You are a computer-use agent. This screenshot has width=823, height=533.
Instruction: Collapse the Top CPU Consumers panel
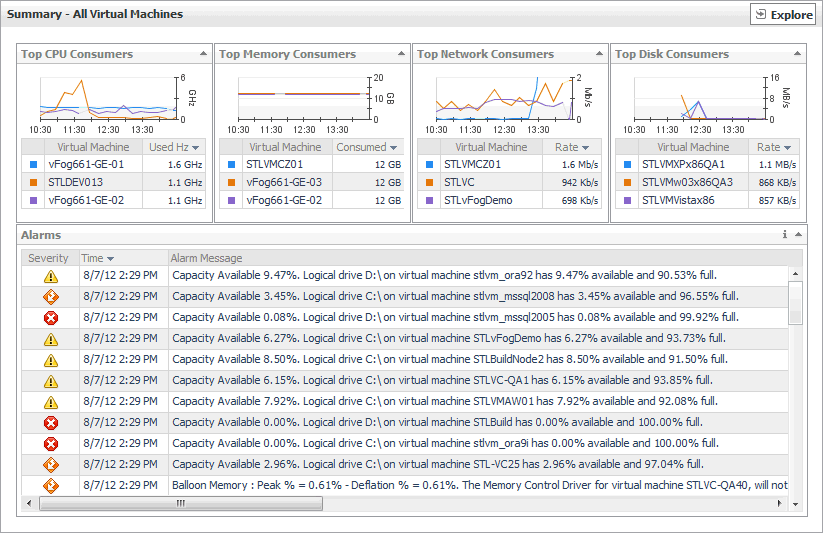[x=204, y=54]
